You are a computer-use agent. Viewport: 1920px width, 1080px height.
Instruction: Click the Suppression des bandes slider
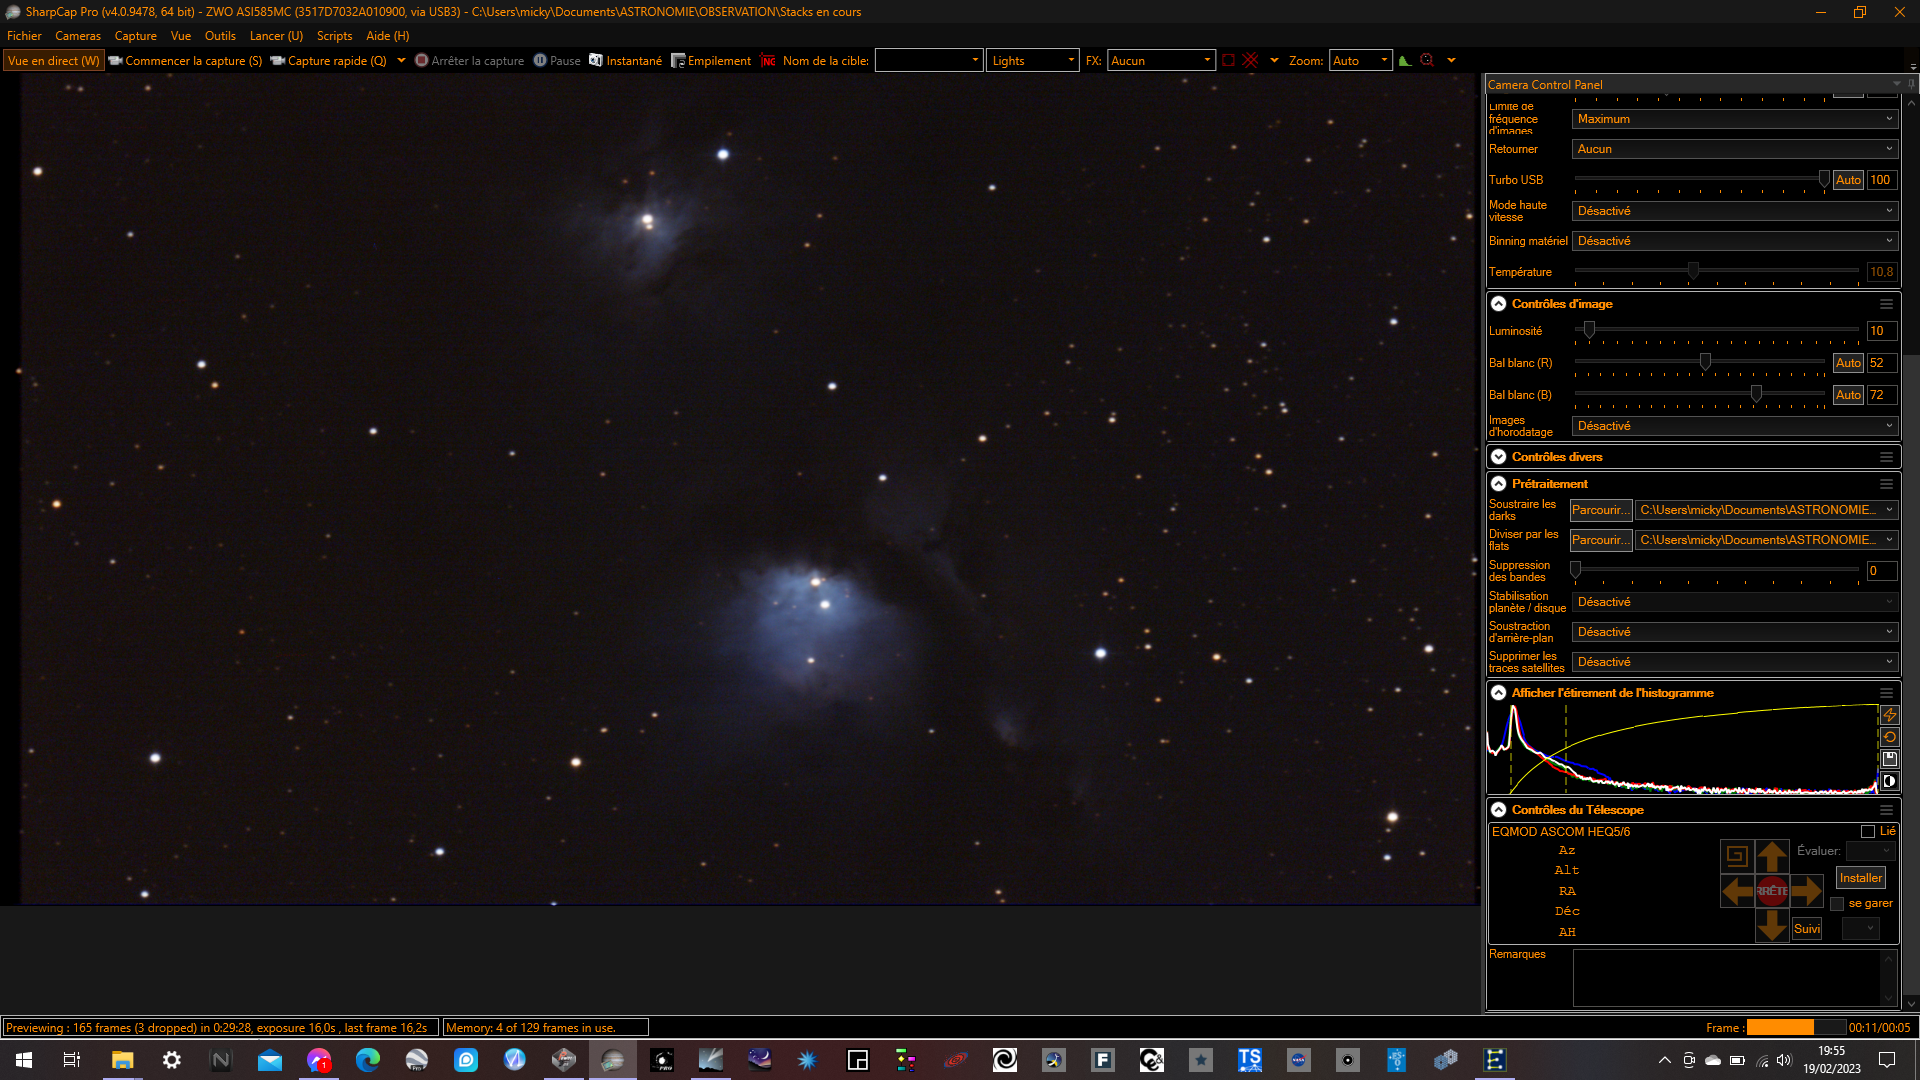tap(1716, 571)
